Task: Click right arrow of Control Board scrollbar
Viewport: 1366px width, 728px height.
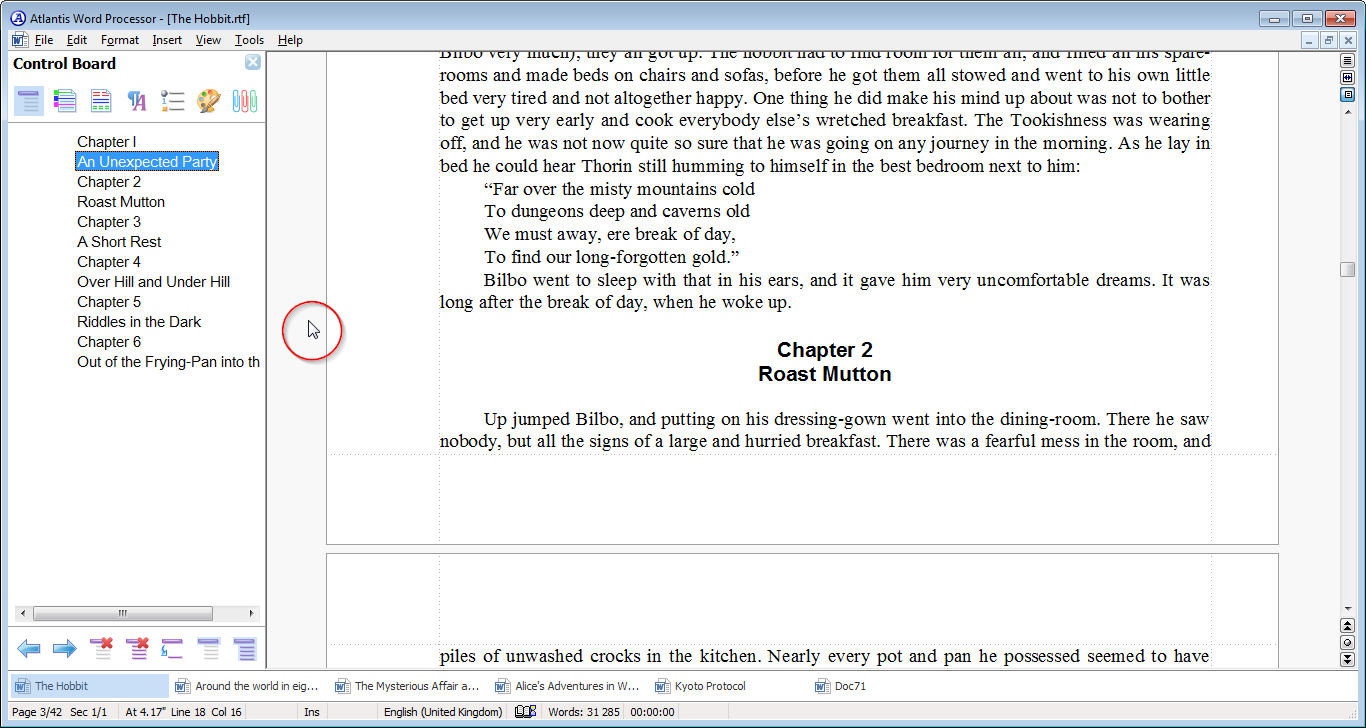Action: pos(251,614)
